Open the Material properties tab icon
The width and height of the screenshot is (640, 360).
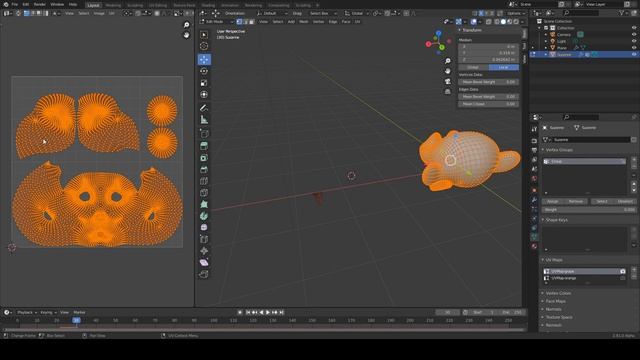coord(534,247)
